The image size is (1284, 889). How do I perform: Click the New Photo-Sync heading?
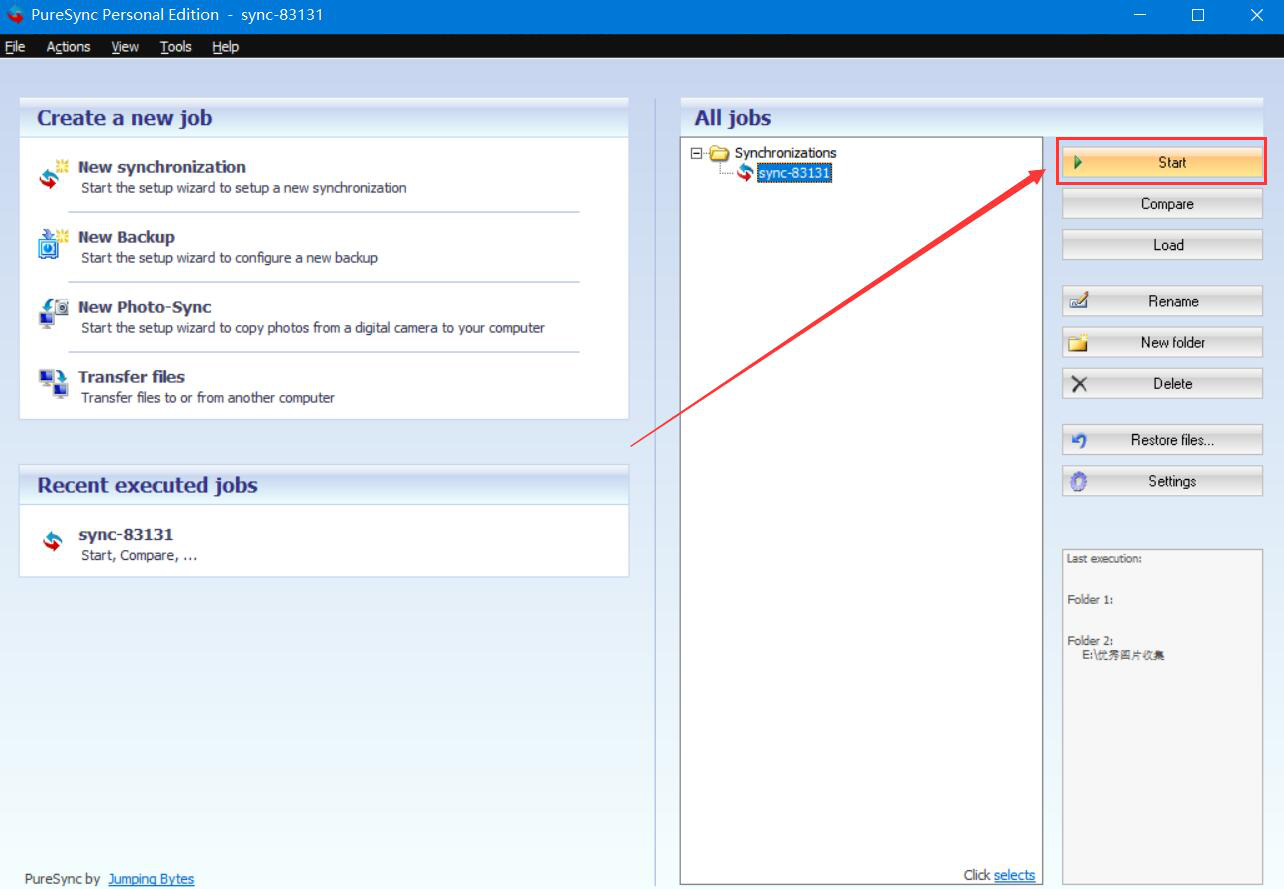pos(145,307)
